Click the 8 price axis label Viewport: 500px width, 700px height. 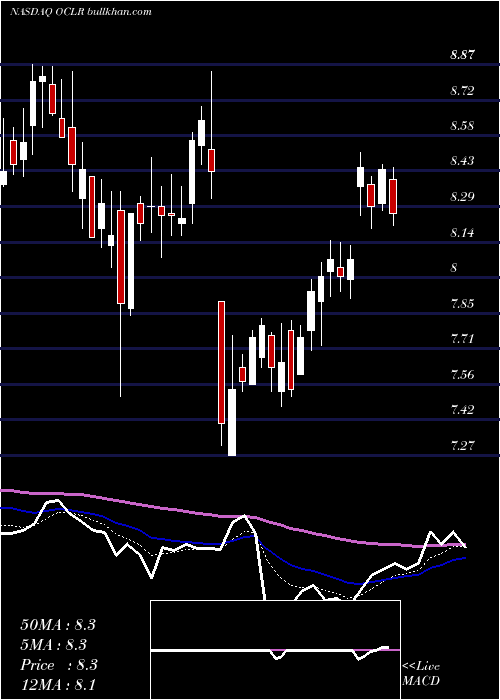[x=454, y=268]
